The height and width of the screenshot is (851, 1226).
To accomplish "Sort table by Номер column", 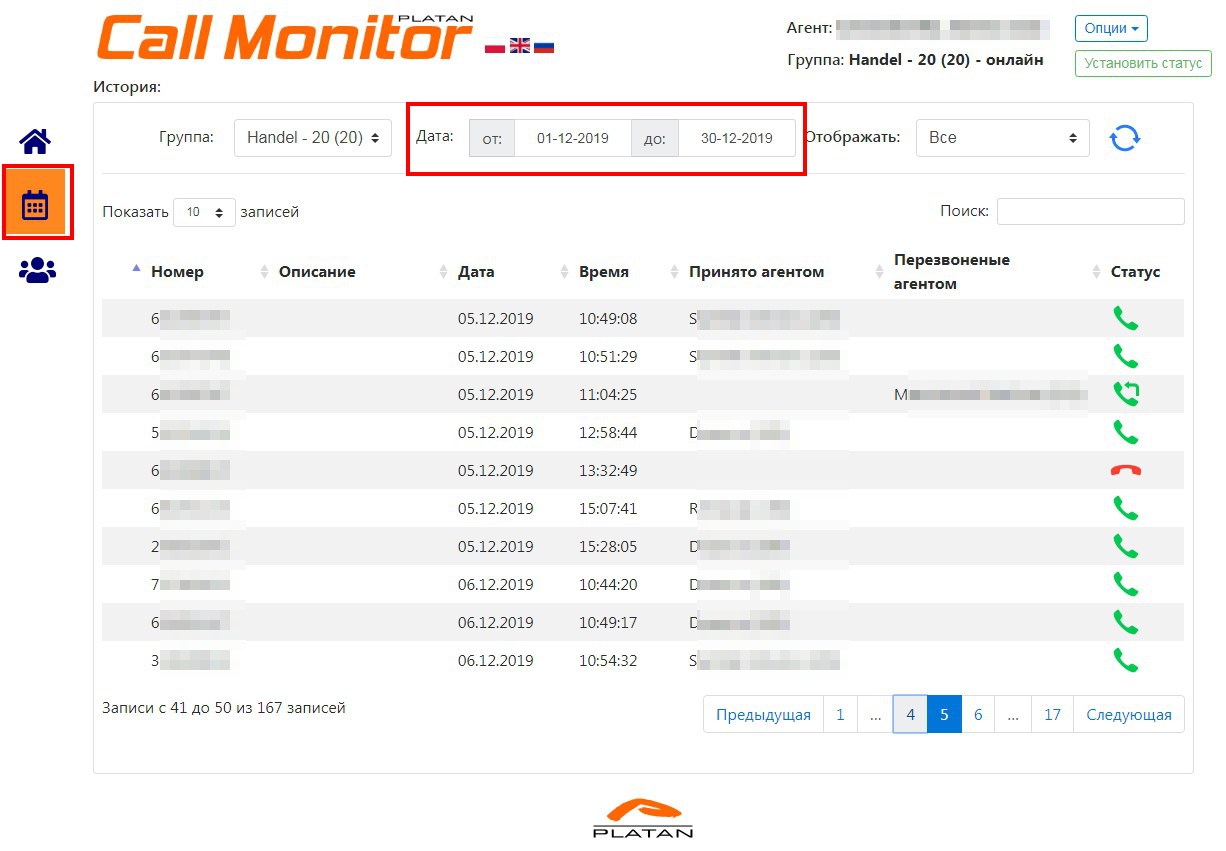I will (x=177, y=272).
